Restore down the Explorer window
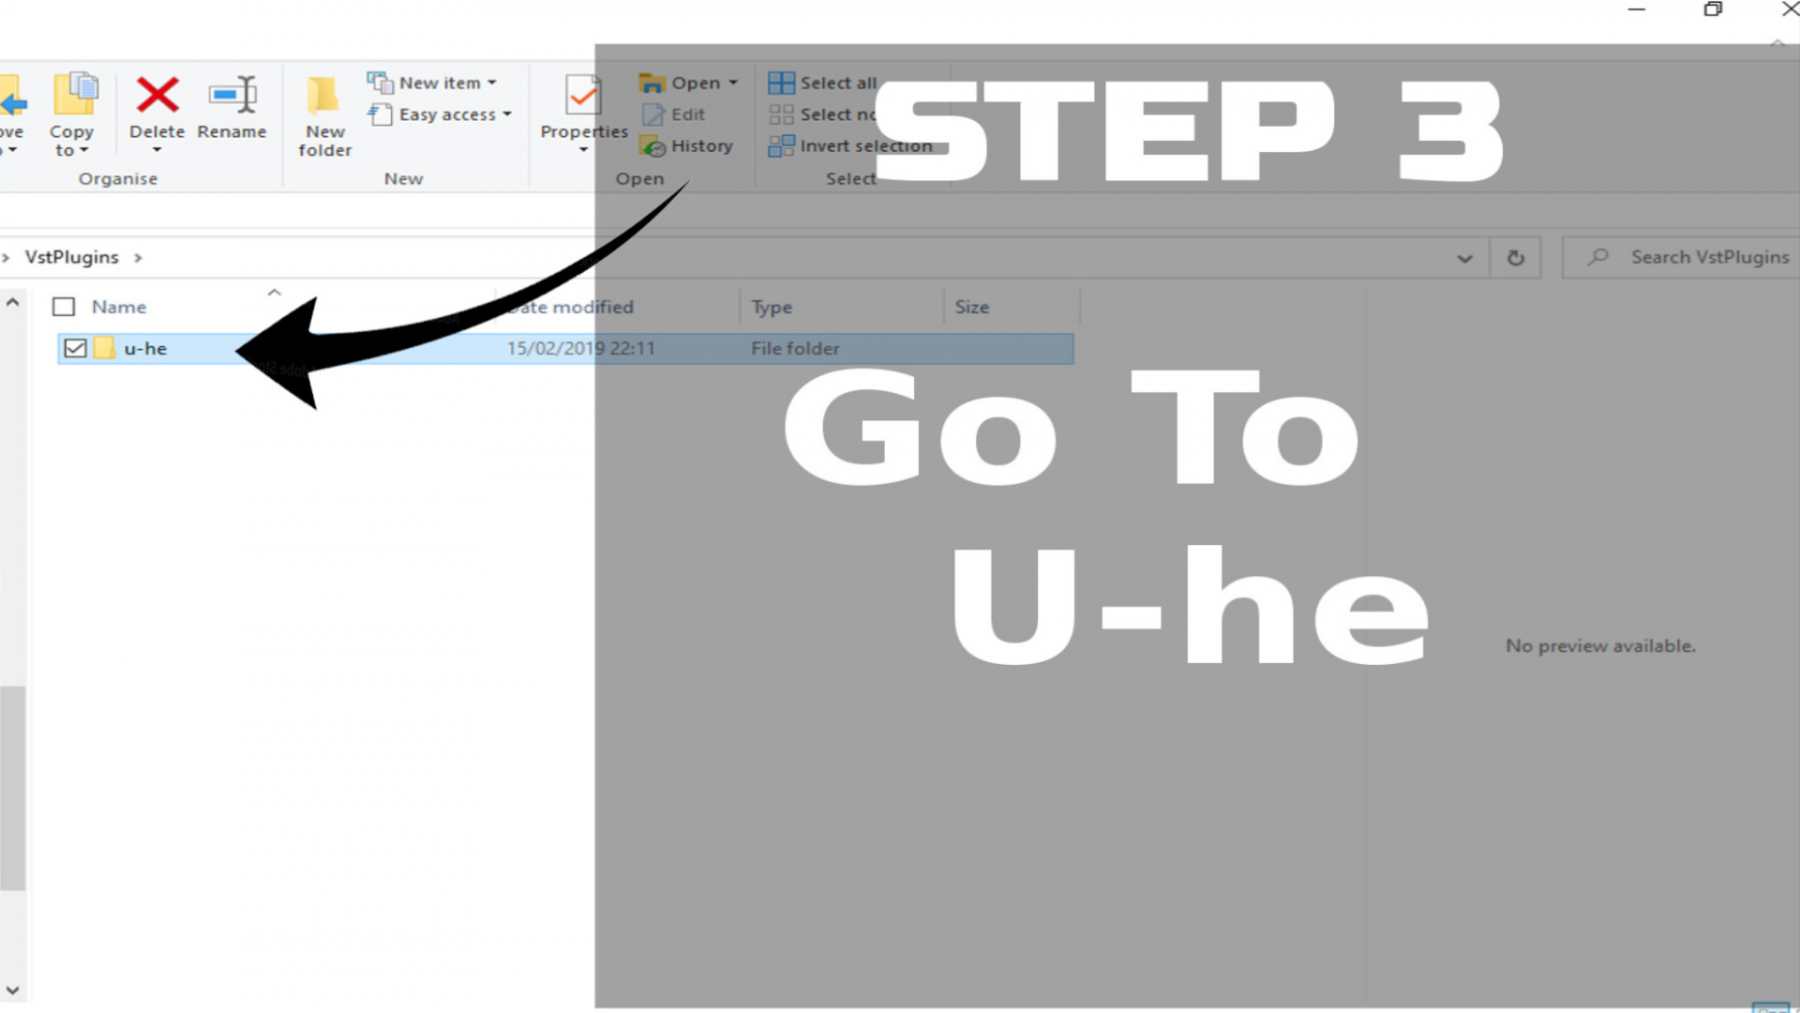Viewport: 1800px width, 1013px height. tap(1713, 9)
